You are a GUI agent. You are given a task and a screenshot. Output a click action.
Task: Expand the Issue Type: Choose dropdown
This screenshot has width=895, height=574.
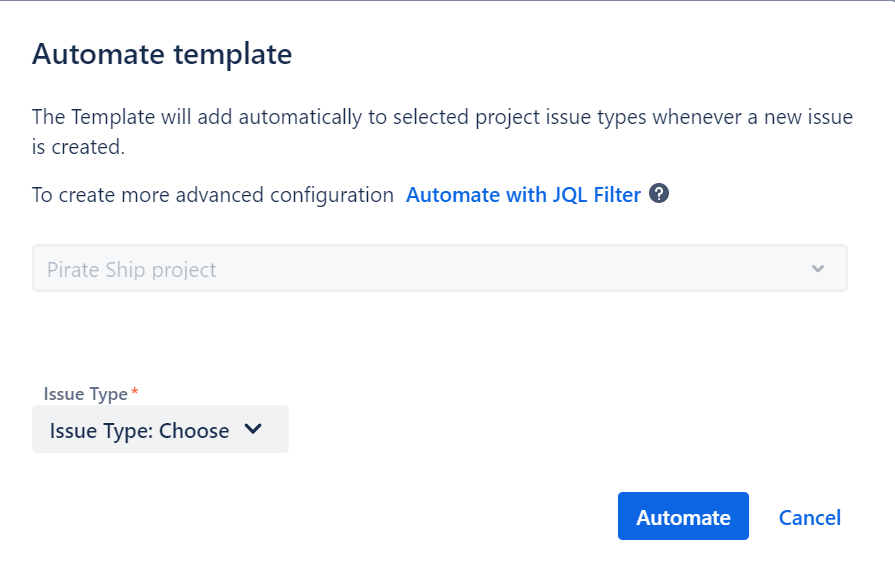(x=160, y=430)
